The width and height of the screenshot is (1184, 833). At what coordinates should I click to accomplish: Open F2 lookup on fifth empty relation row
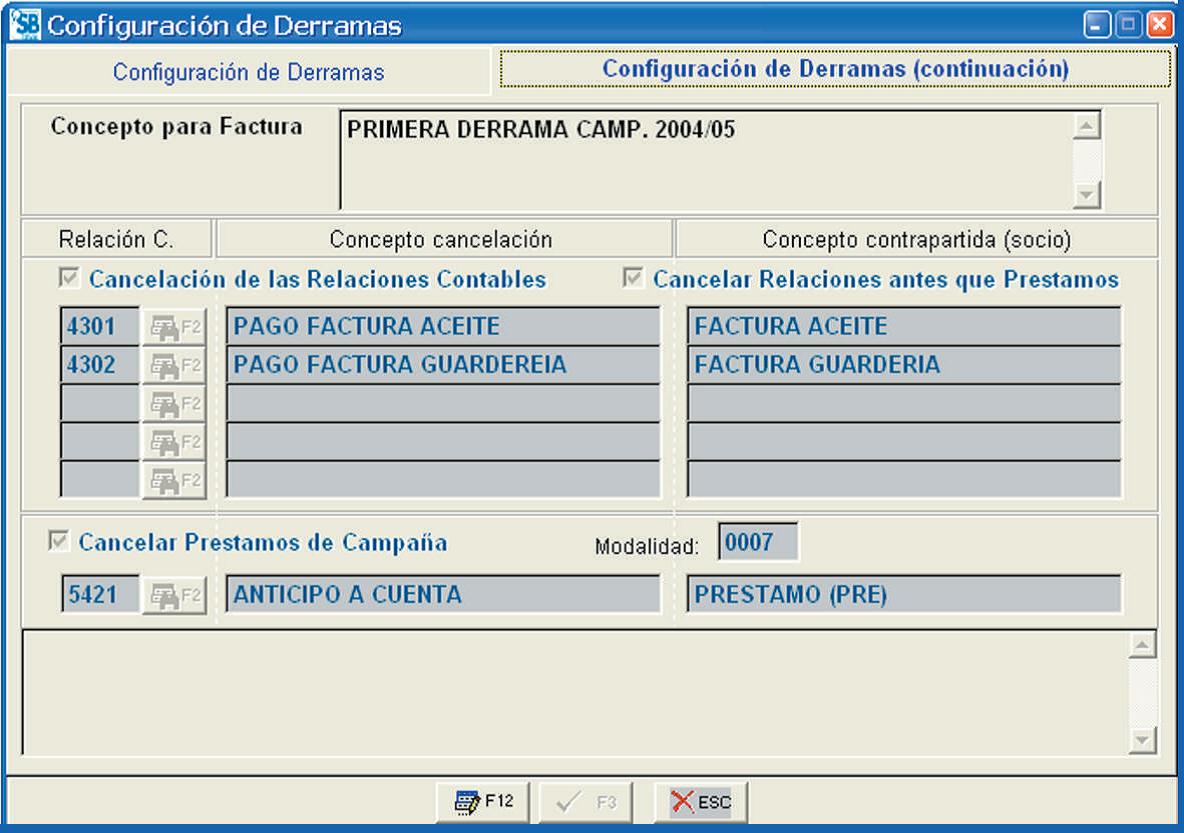click(x=174, y=480)
